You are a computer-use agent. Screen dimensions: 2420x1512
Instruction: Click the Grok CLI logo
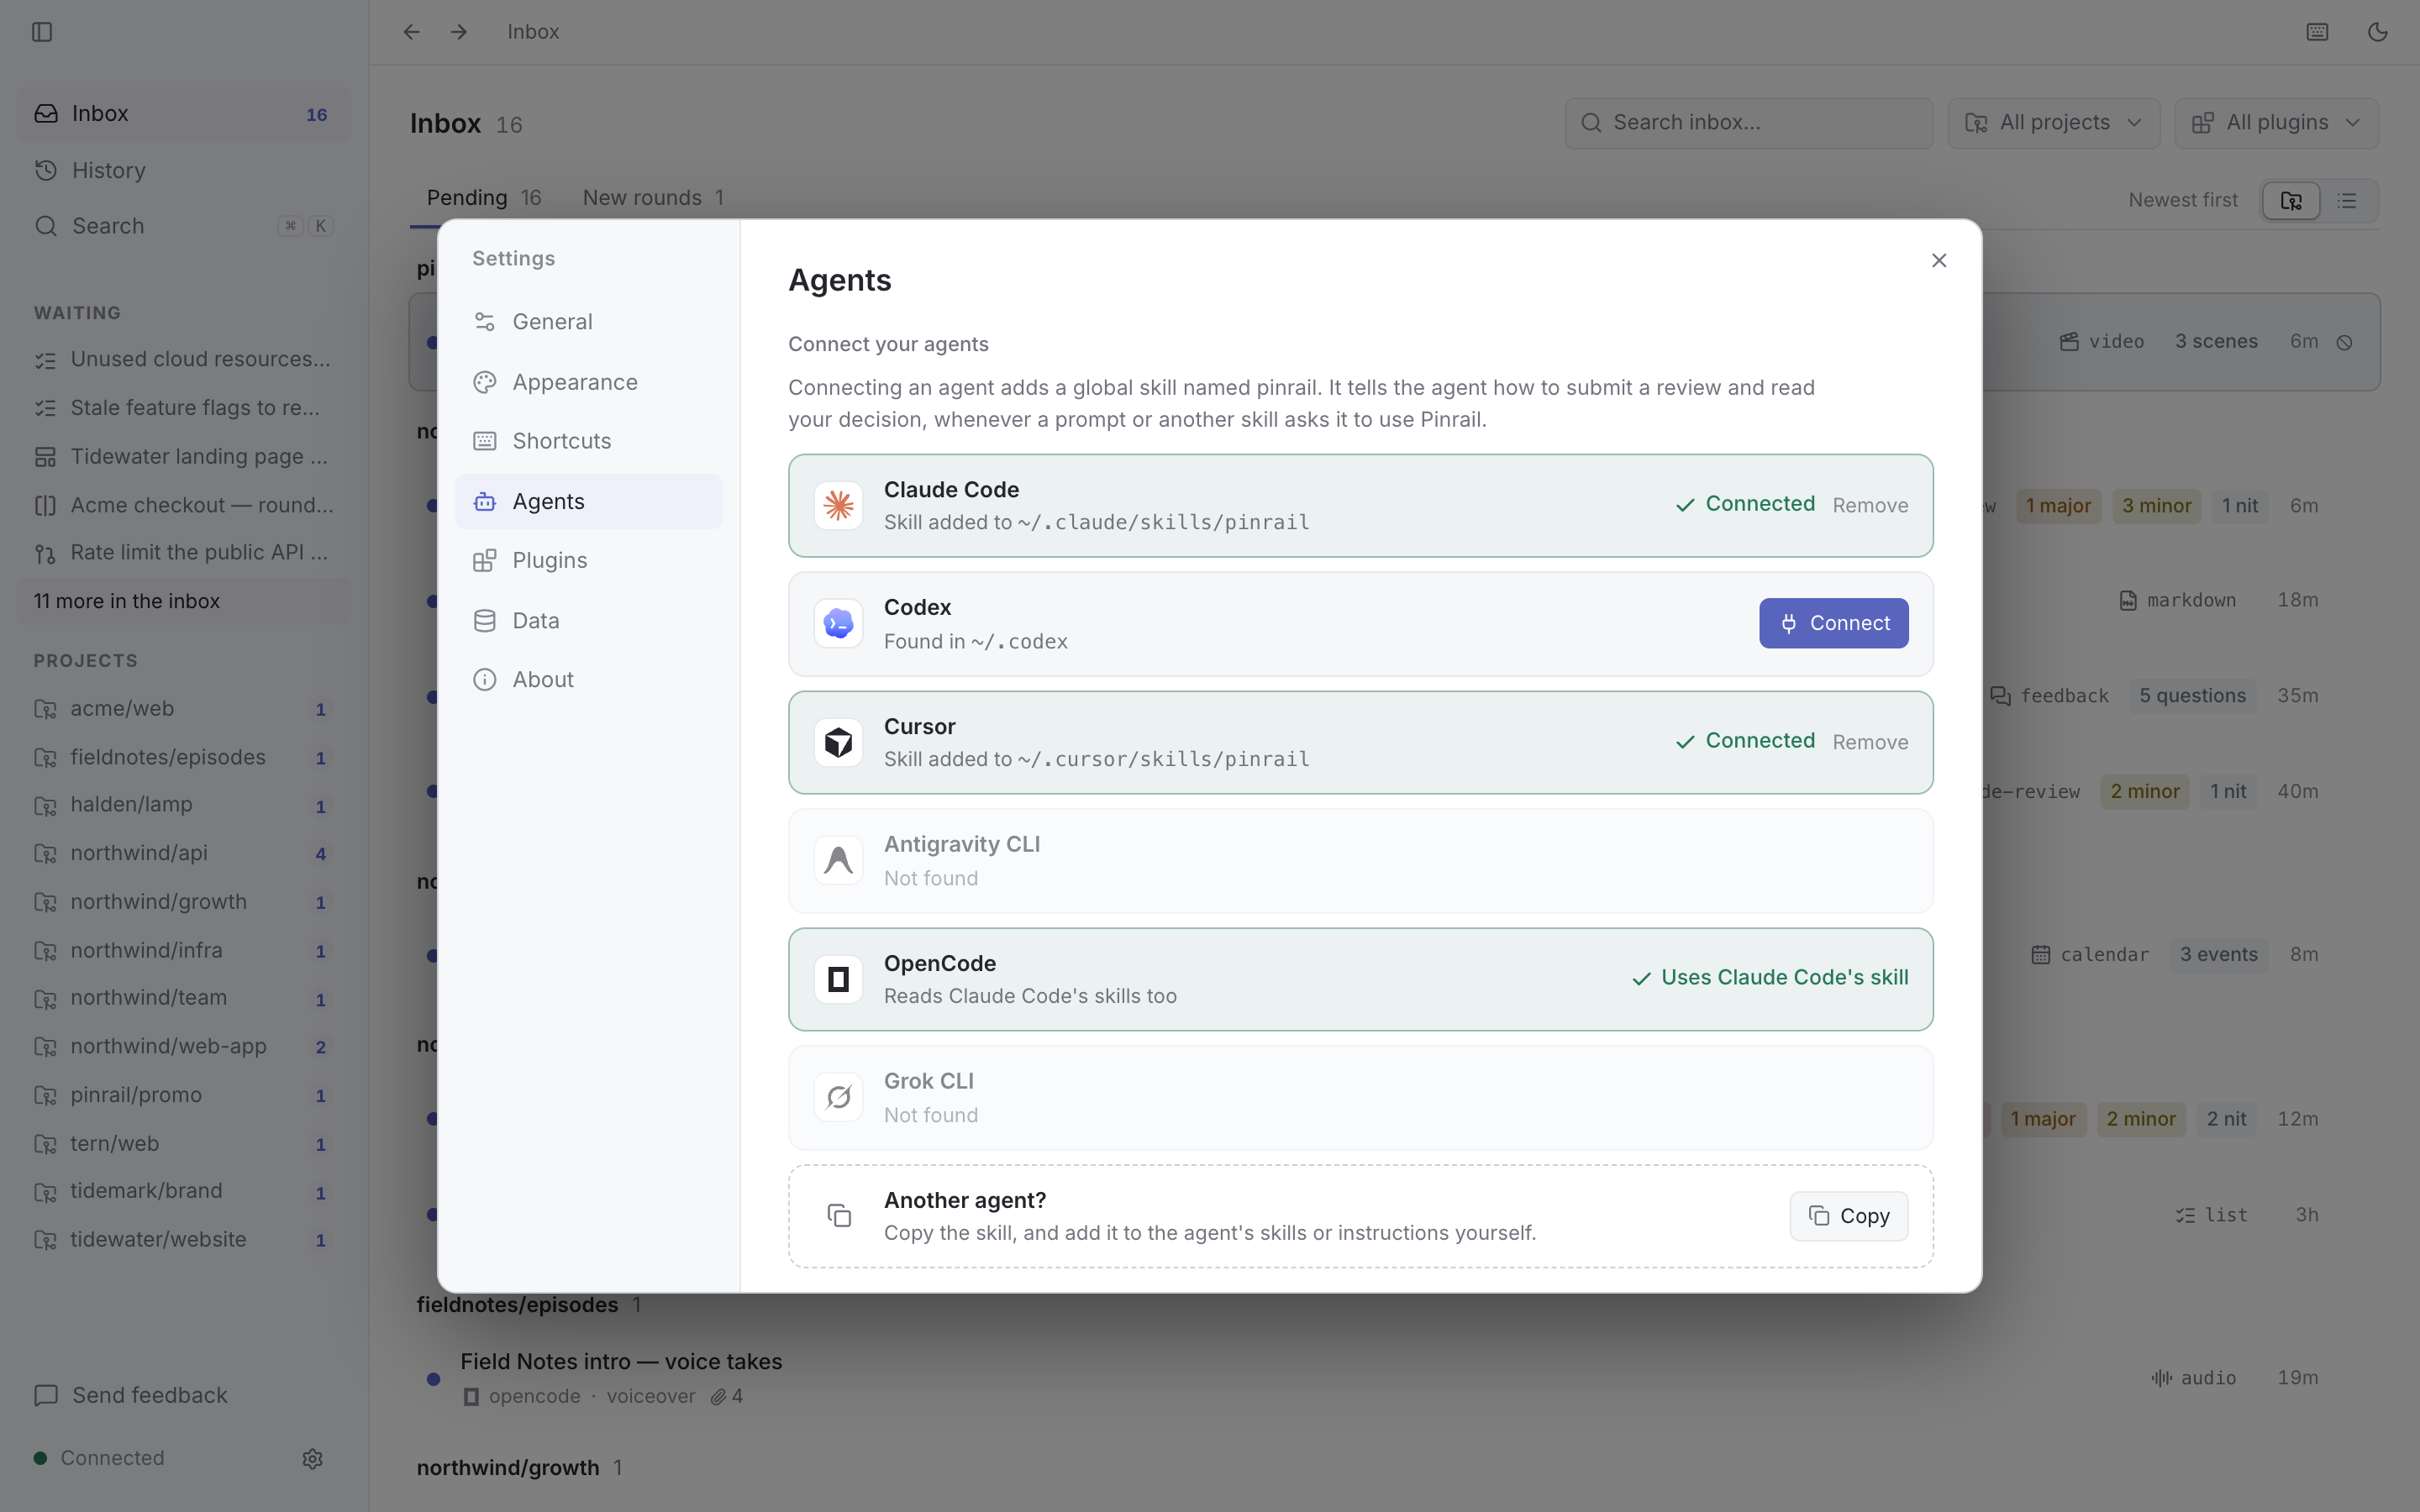coord(838,1097)
